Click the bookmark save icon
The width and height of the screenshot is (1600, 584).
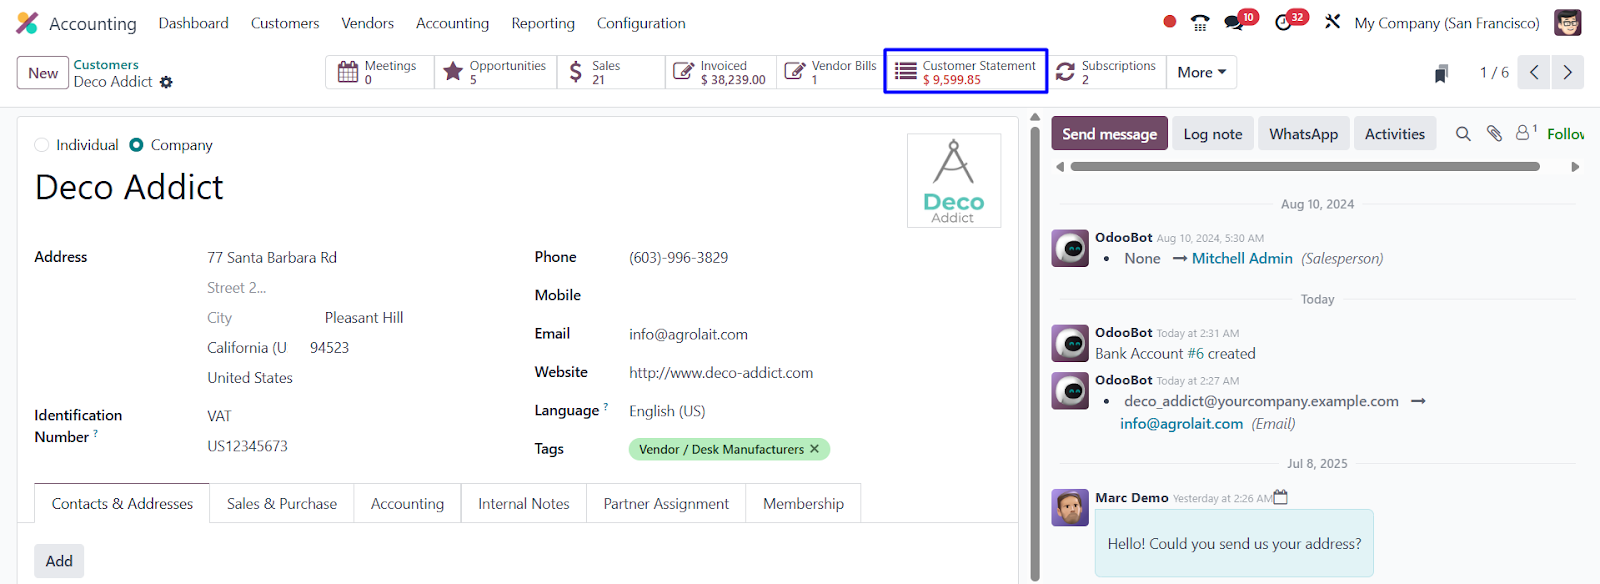[x=1441, y=73]
